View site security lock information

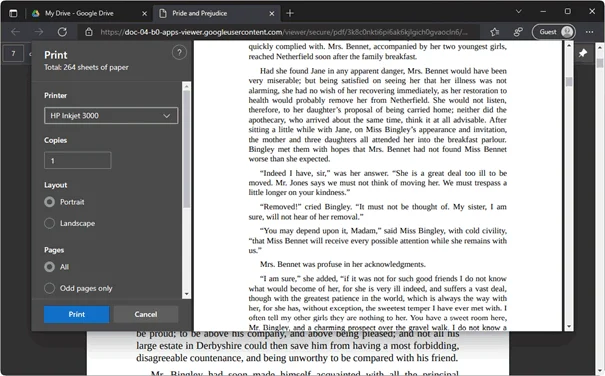tap(89, 32)
